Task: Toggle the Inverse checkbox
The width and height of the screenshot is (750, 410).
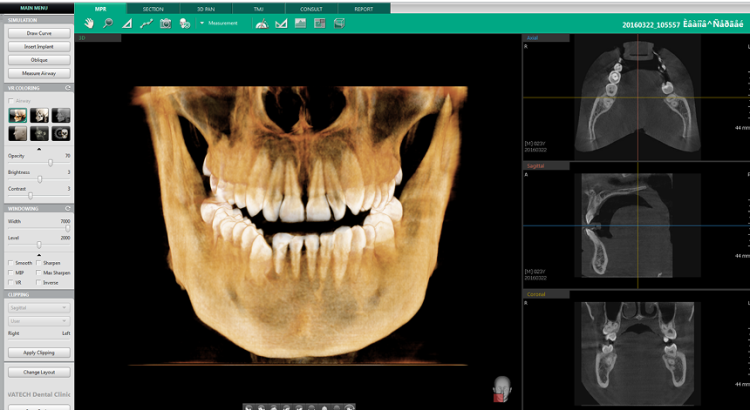Action: (40, 282)
